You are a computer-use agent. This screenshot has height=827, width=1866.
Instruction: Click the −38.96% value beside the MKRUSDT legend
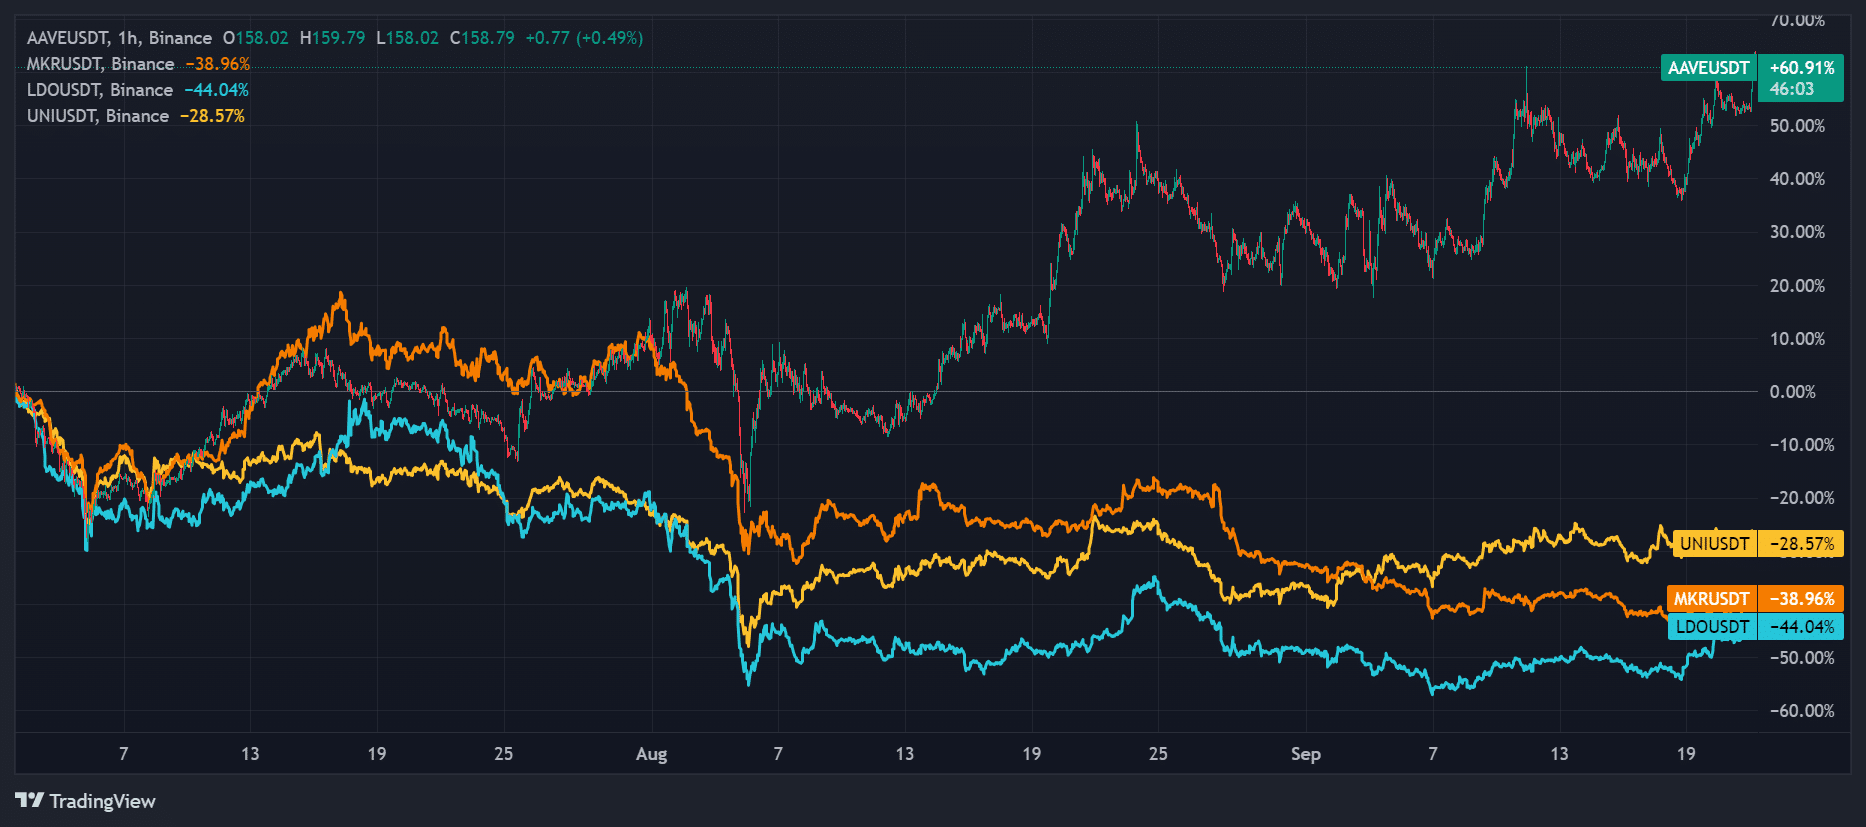click(x=218, y=64)
